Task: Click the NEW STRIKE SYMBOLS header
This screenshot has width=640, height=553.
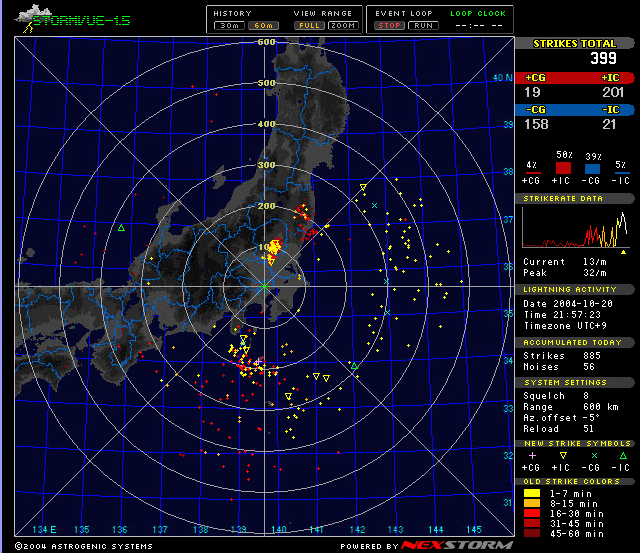Action: (577, 443)
